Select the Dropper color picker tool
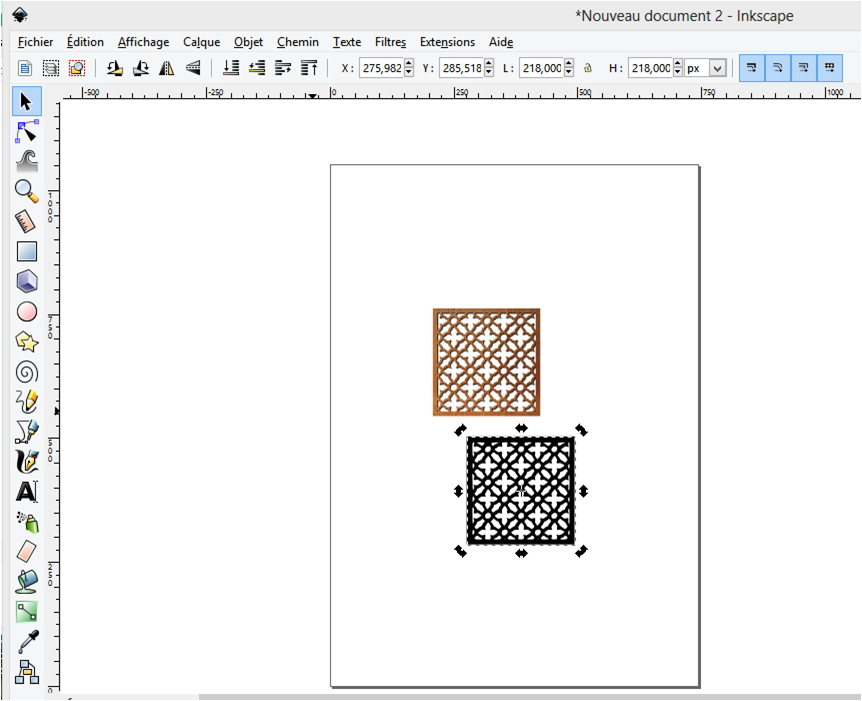The height and width of the screenshot is (701, 862). (x=28, y=641)
